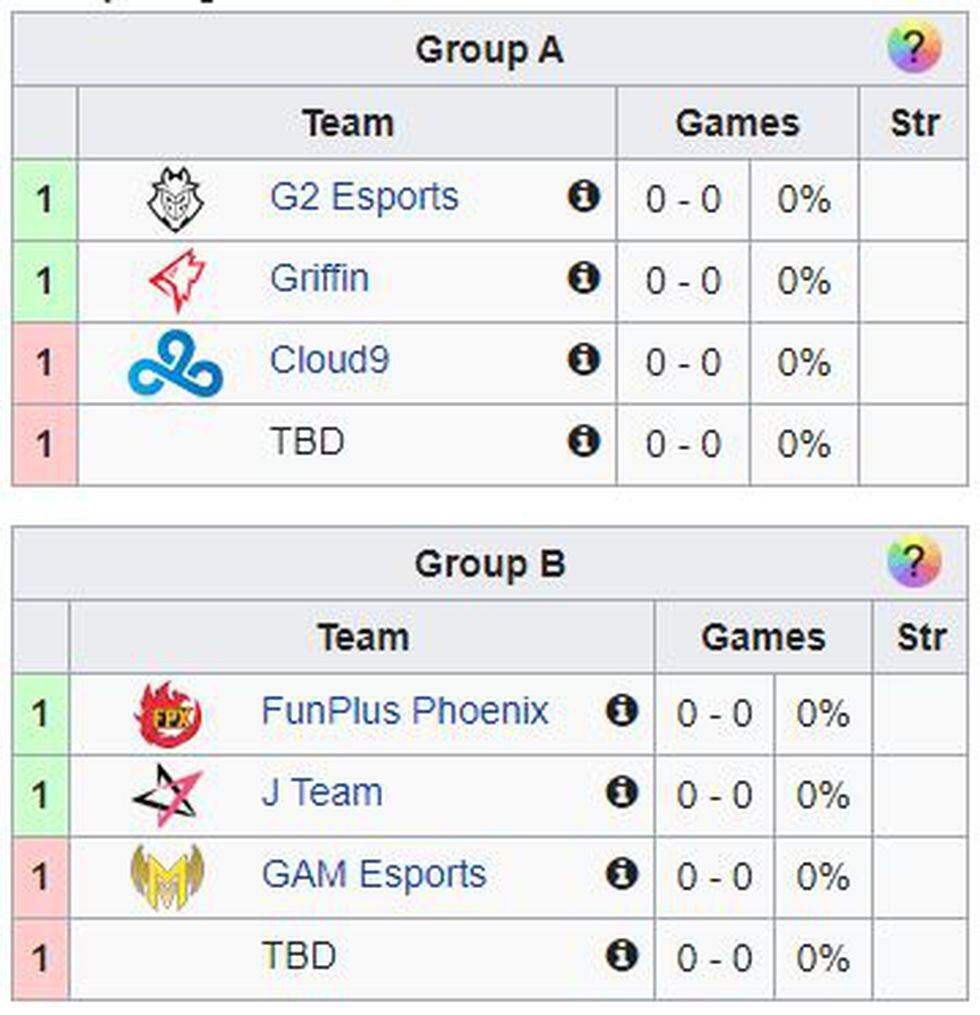Show info popup for FunPlus Phoenix
Viewport: 980px width, 1015px height.
[621, 711]
